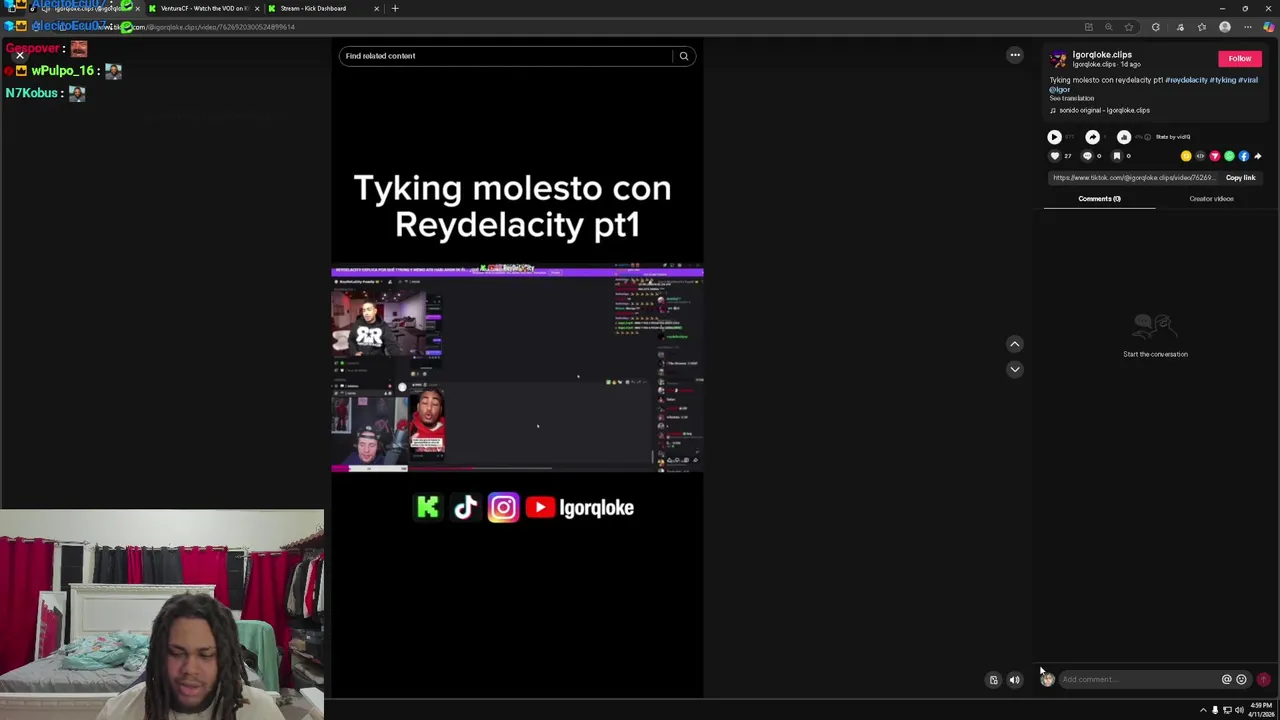Switch to Stream - Kick Dashboard browser tab
The width and height of the screenshot is (1280, 720).
pyautogui.click(x=323, y=8)
